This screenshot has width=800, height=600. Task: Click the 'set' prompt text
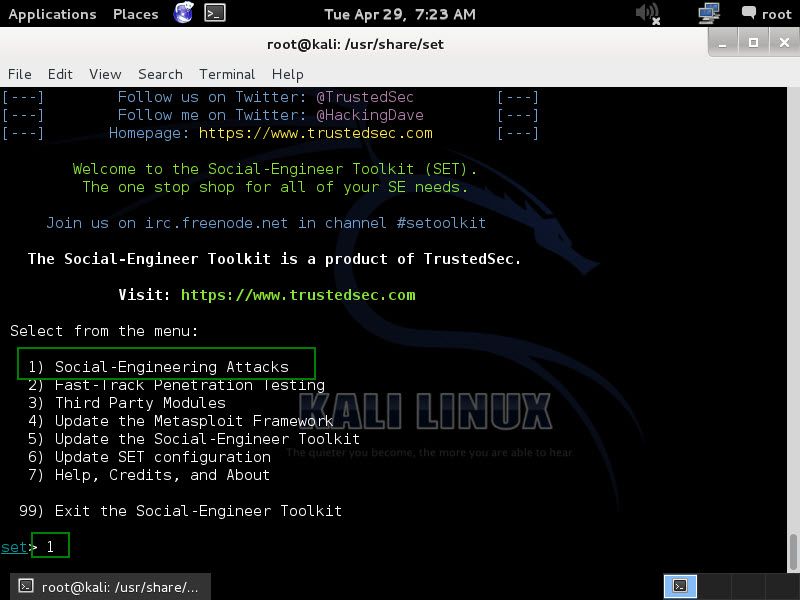tap(14, 547)
